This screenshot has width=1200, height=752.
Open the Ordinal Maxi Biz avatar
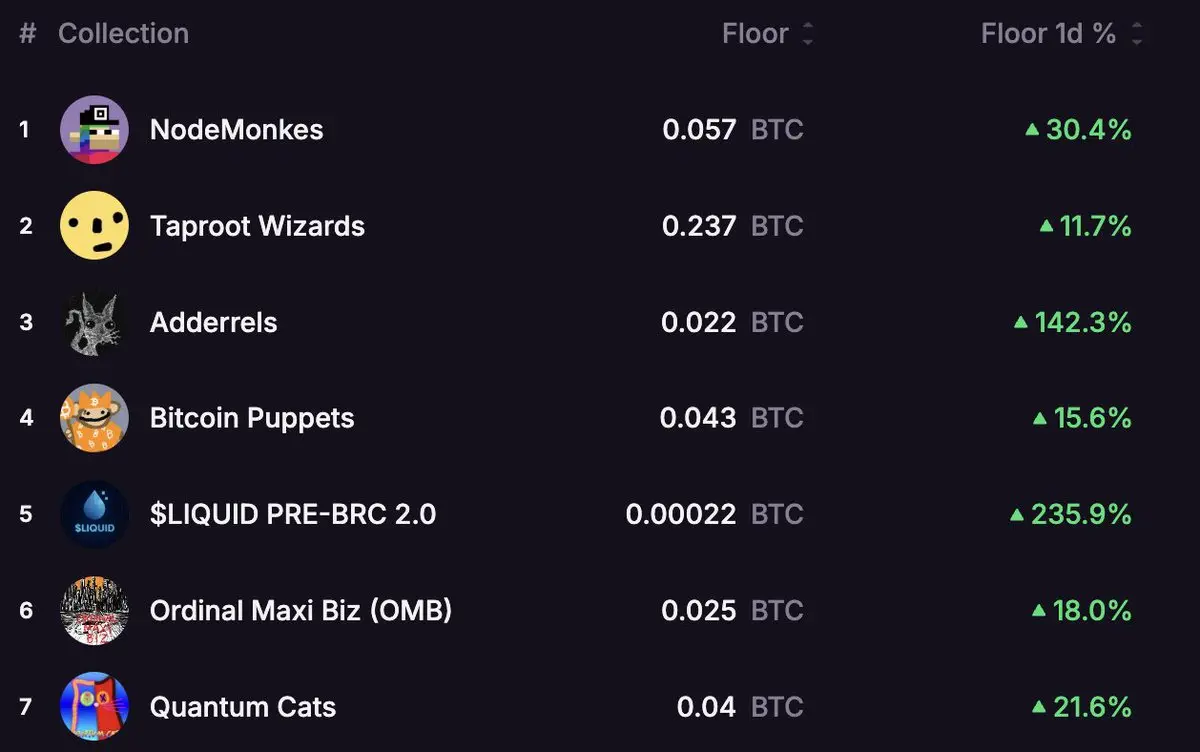click(94, 610)
